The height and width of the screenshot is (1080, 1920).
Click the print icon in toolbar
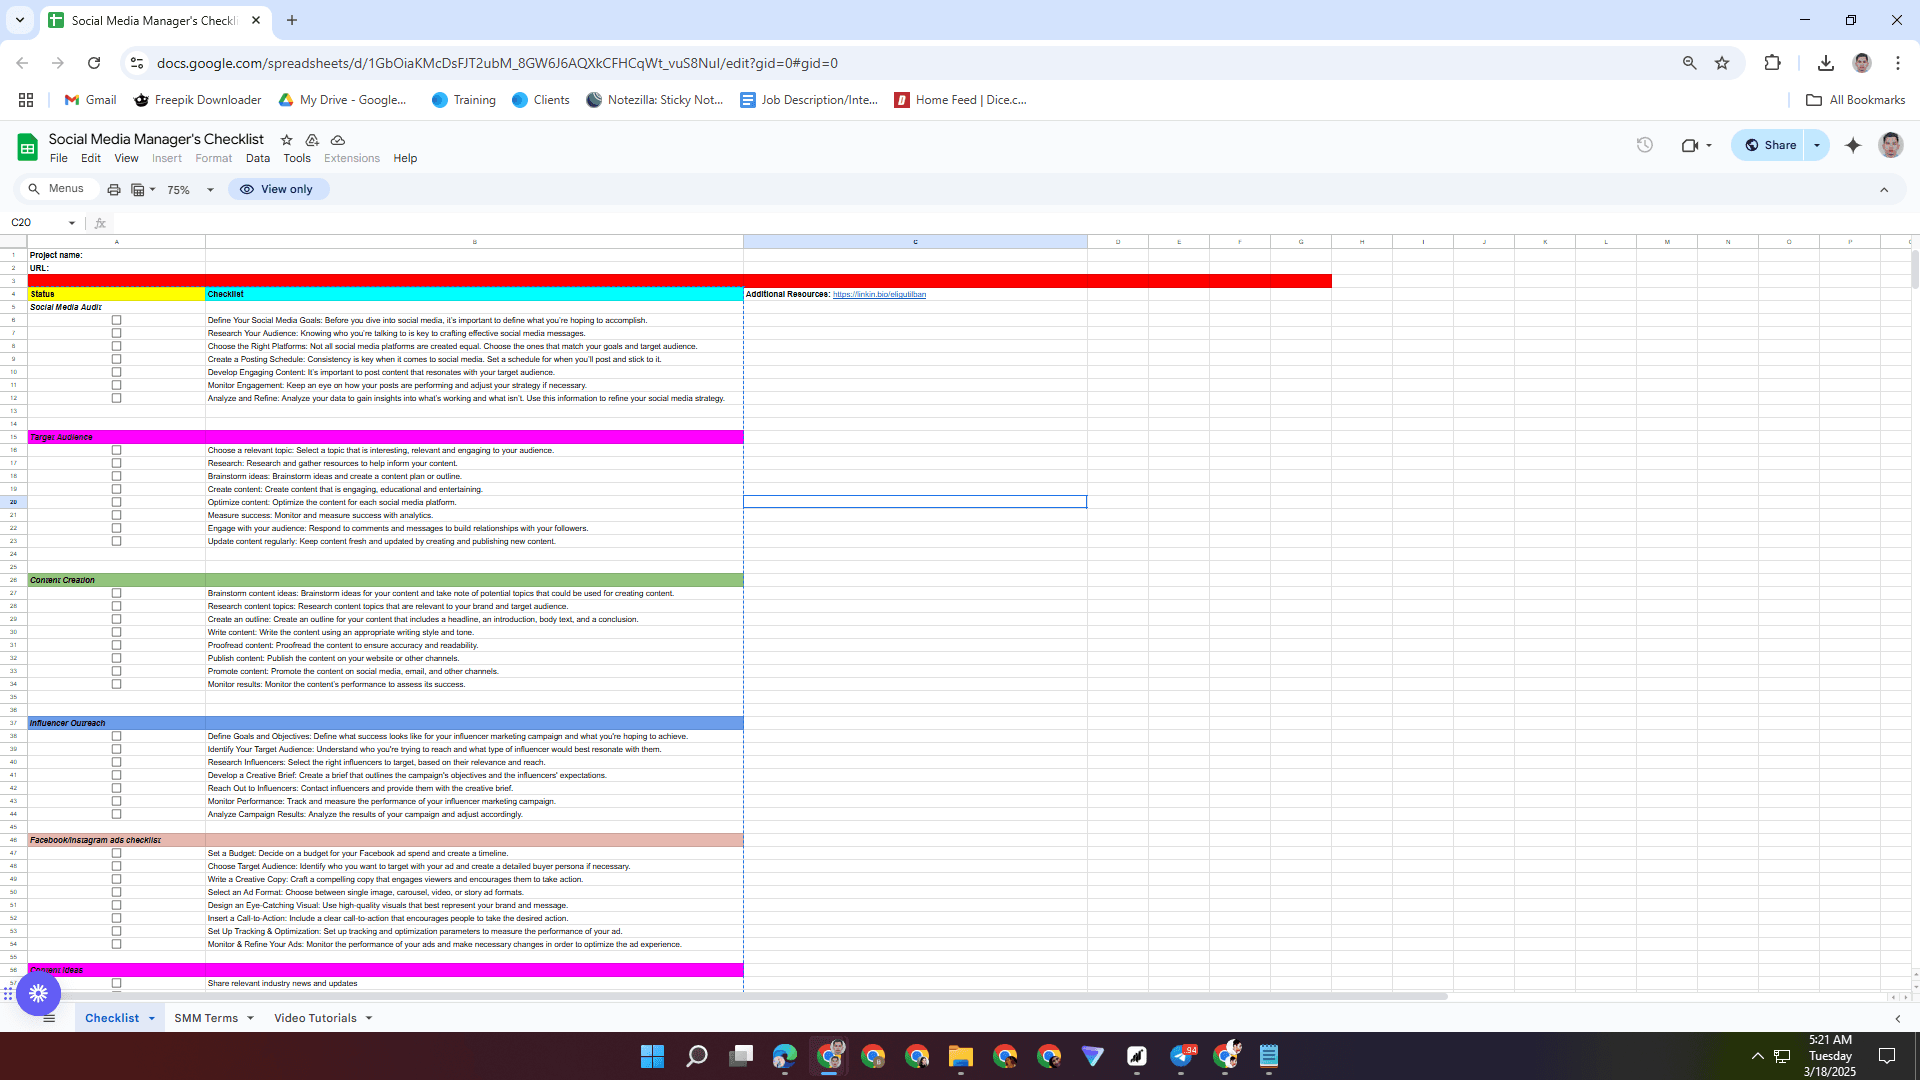[x=114, y=190]
